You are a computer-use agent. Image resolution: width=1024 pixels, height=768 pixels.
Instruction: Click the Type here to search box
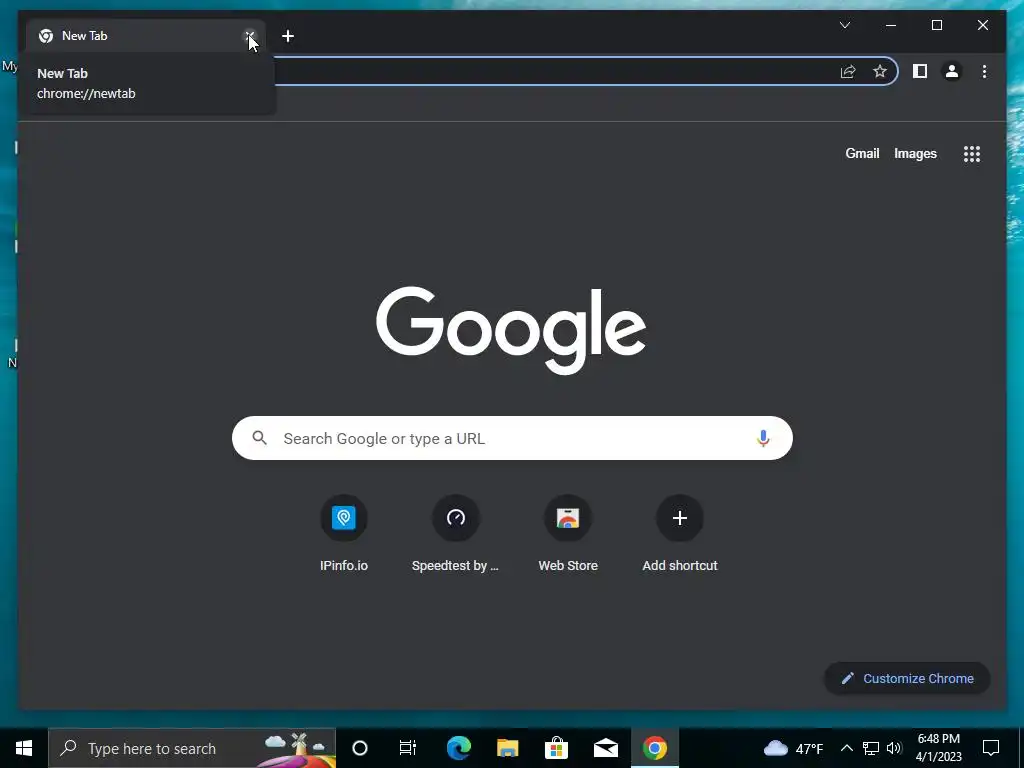pyautogui.click(x=192, y=748)
